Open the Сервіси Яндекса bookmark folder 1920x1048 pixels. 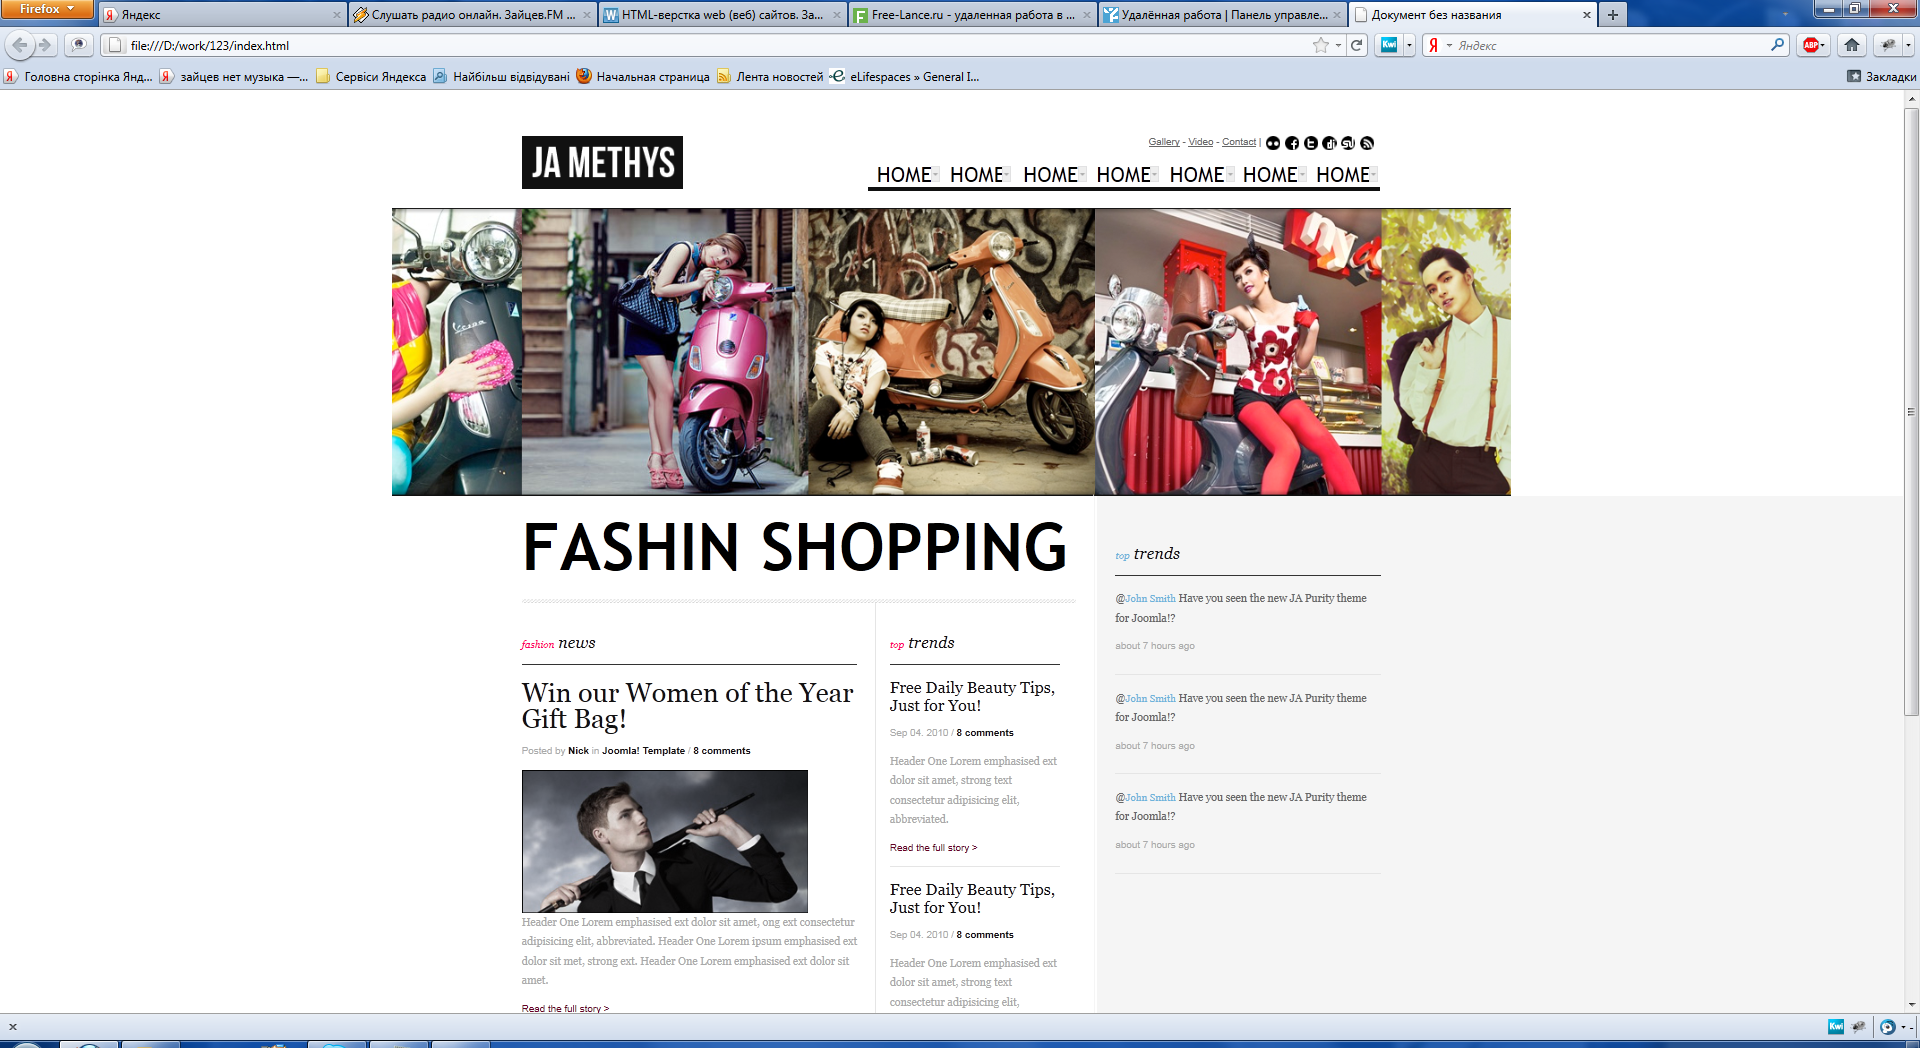point(371,77)
